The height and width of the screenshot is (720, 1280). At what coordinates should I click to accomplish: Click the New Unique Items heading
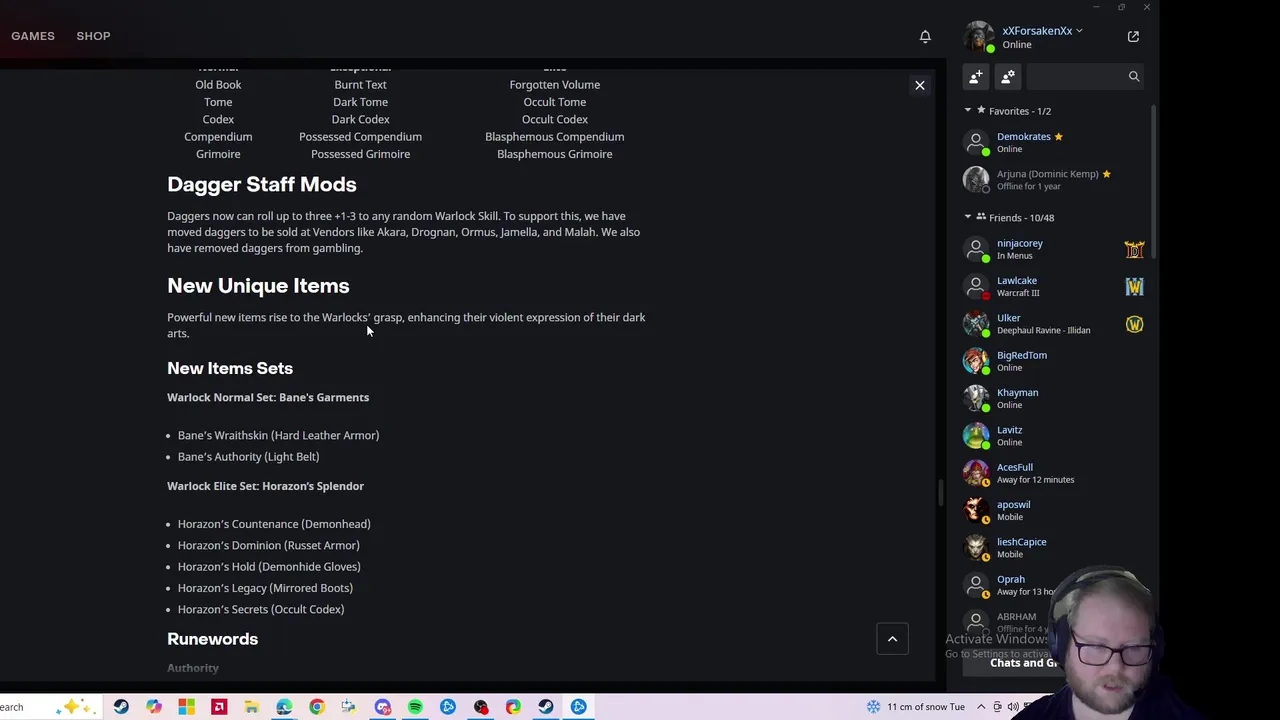[x=258, y=286]
